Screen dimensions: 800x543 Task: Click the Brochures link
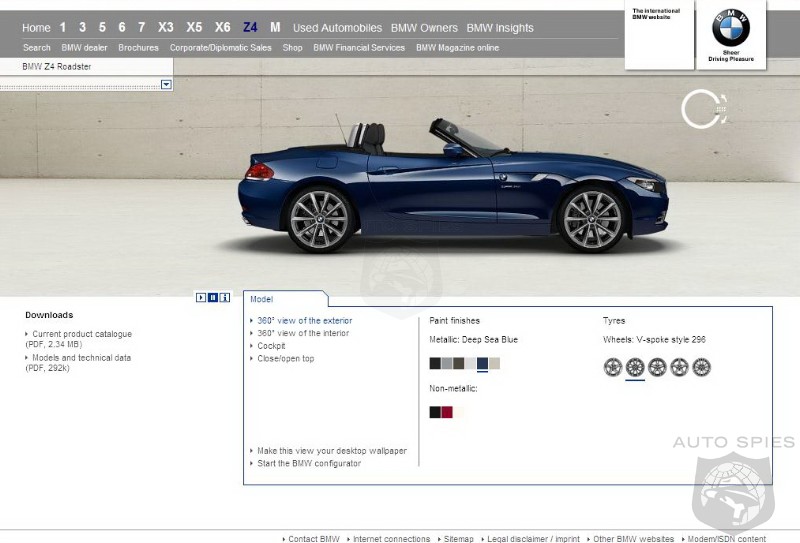click(x=138, y=47)
